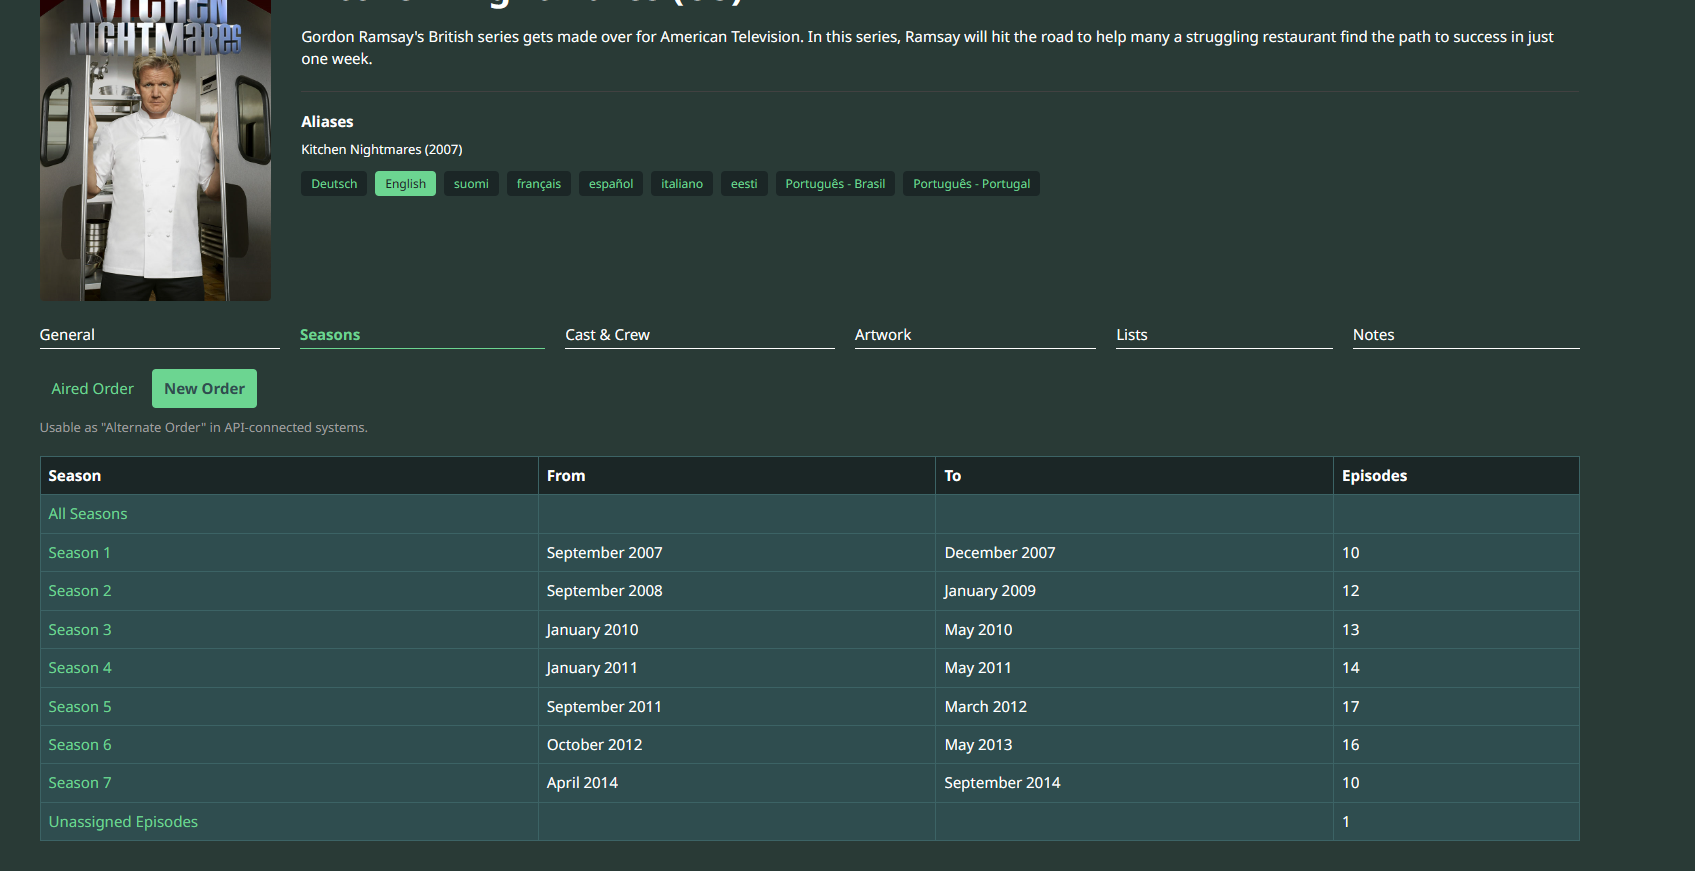
Task: Open the Lists tab
Action: pyautogui.click(x=1224, y=335)
